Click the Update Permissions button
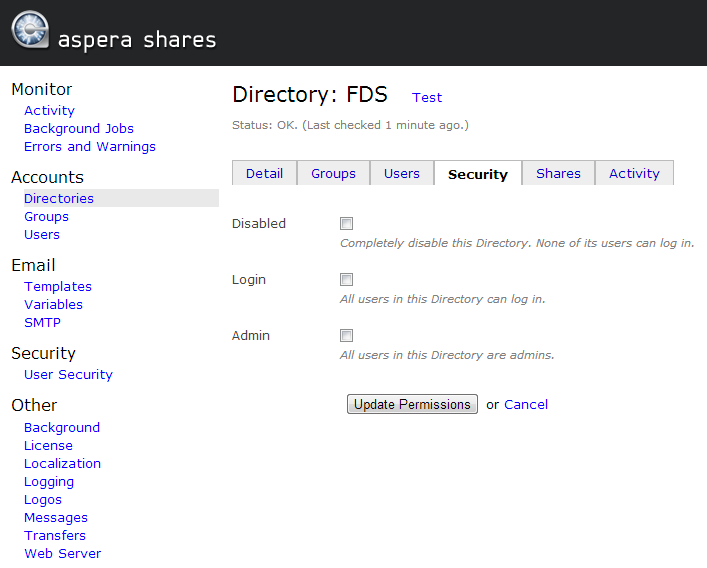707x568 pixels. point(412,404)
